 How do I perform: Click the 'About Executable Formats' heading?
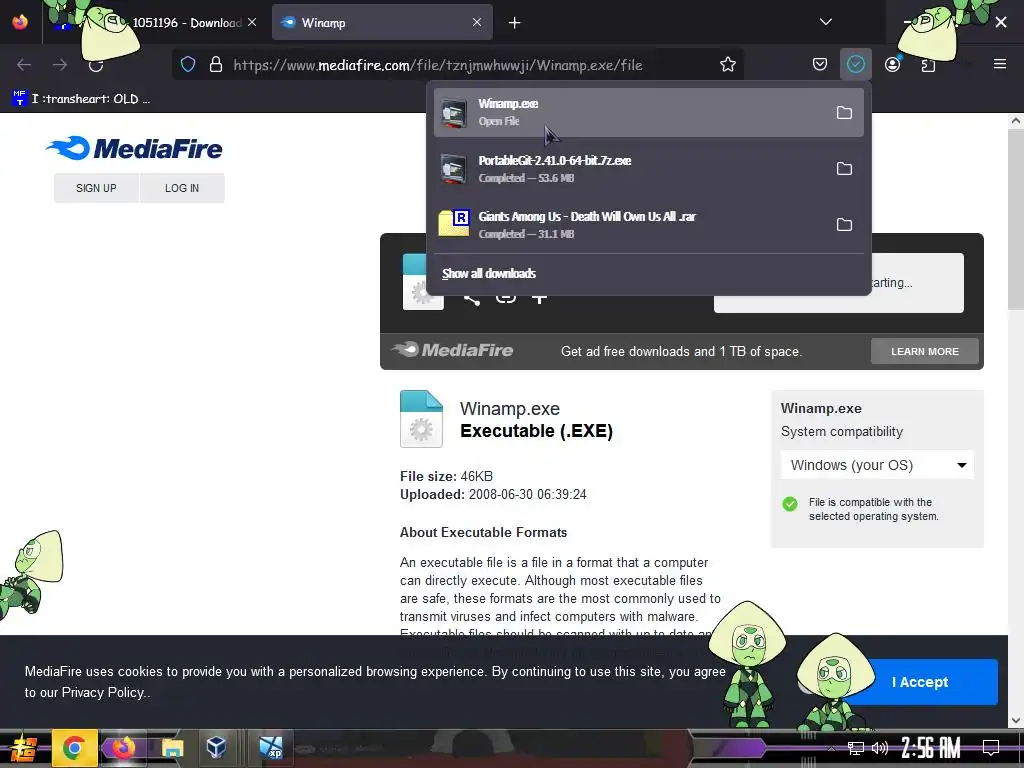pos(483,532)
